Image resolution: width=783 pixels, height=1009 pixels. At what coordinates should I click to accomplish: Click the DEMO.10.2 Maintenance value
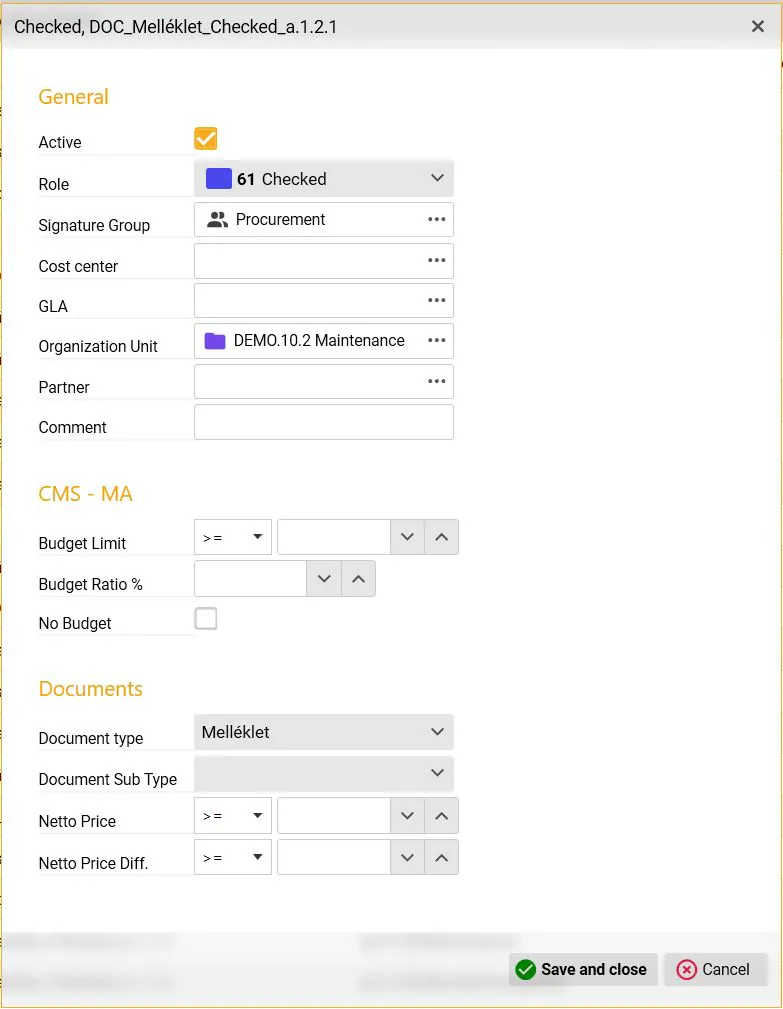point(319,340)
